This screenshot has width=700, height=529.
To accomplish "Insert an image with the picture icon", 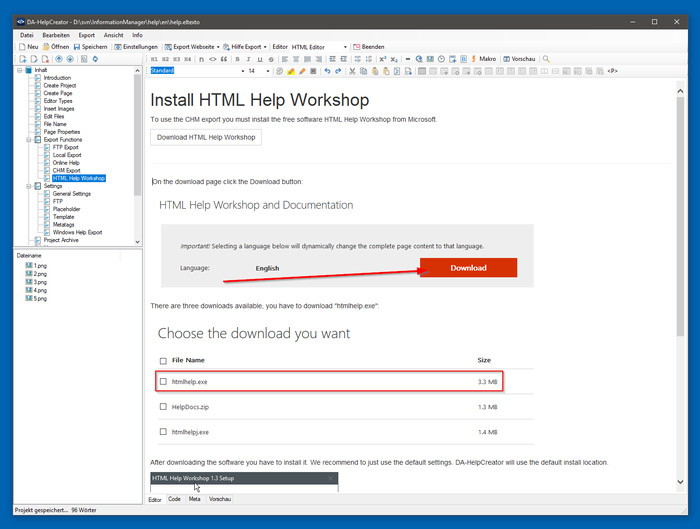I will pyautogui.click(x=430, y=59).
